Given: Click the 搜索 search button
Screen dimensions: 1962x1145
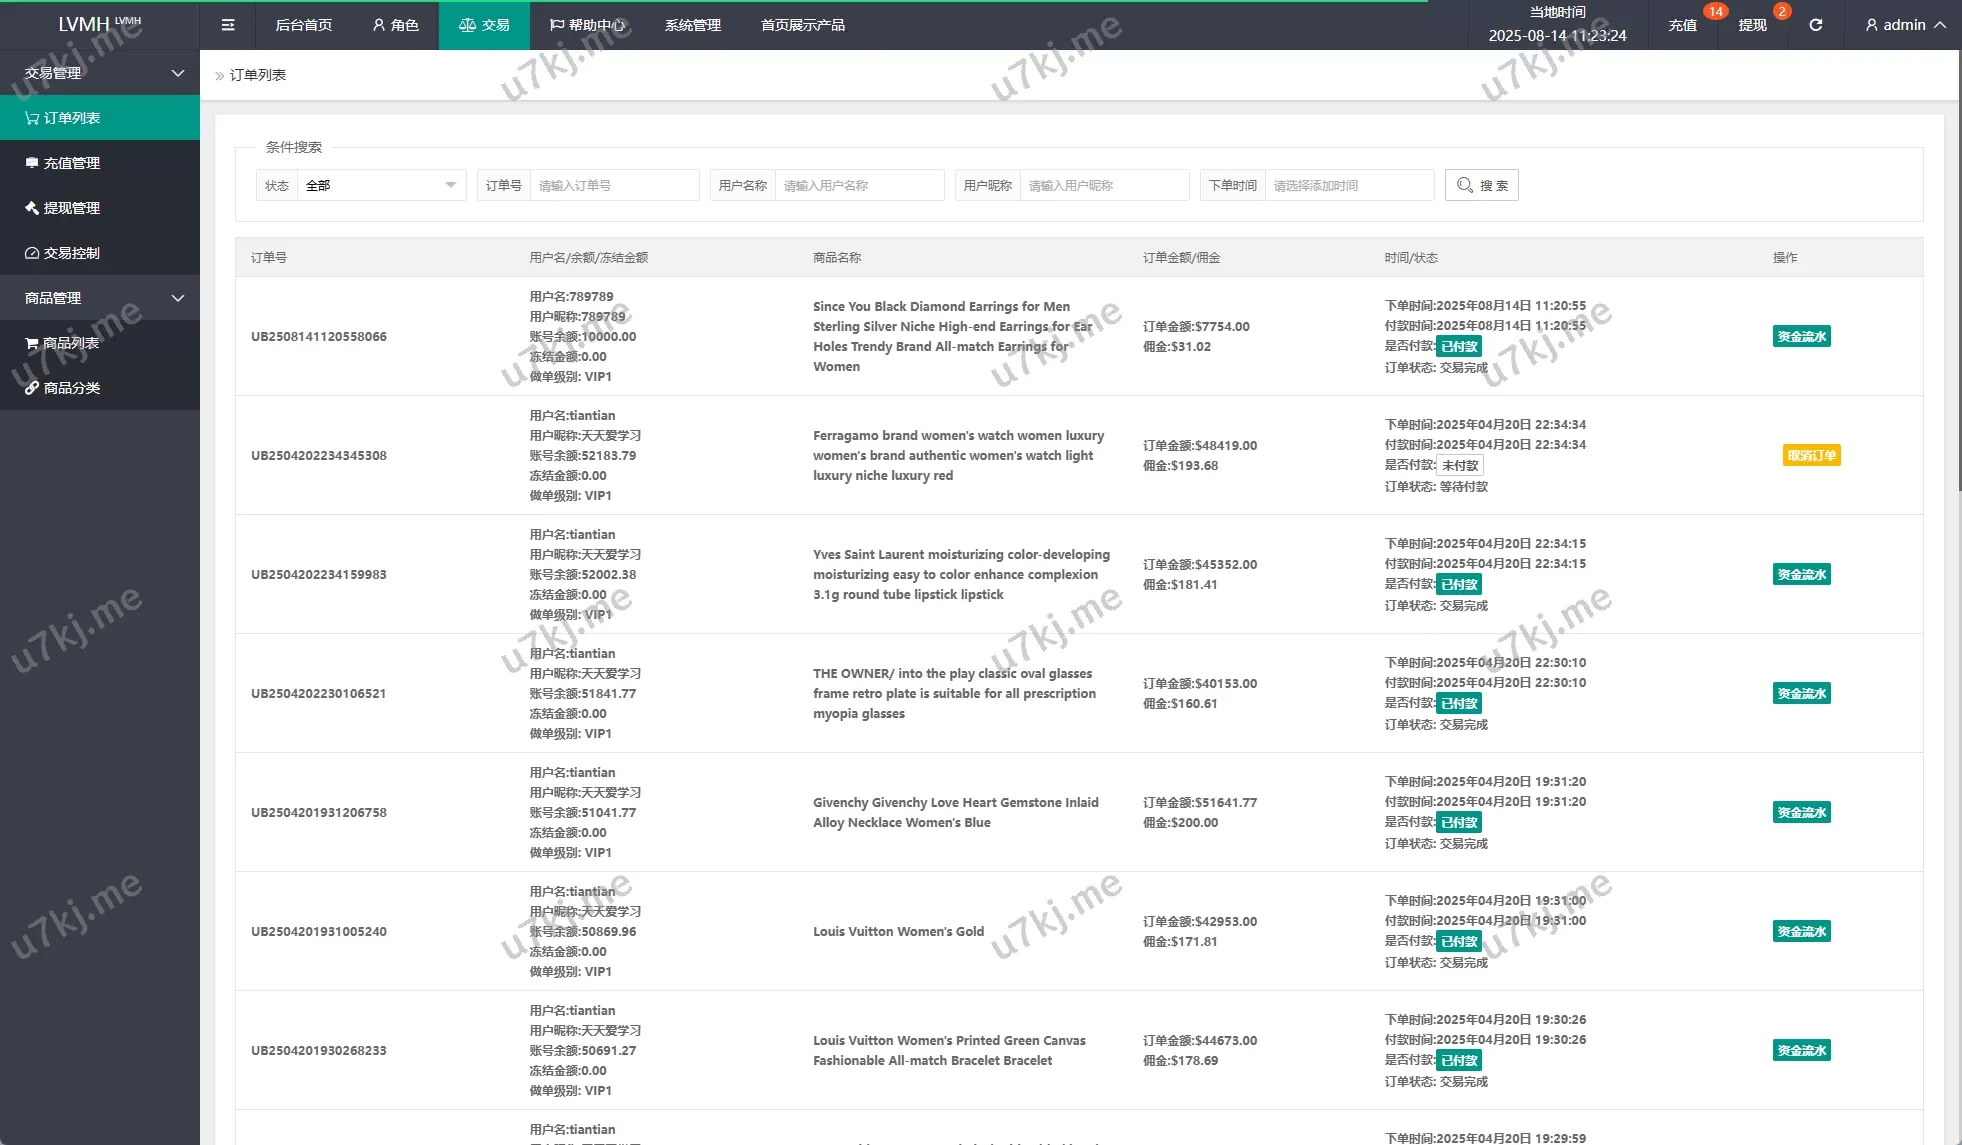Looking at the screenshot, I should click(1481, 185).
